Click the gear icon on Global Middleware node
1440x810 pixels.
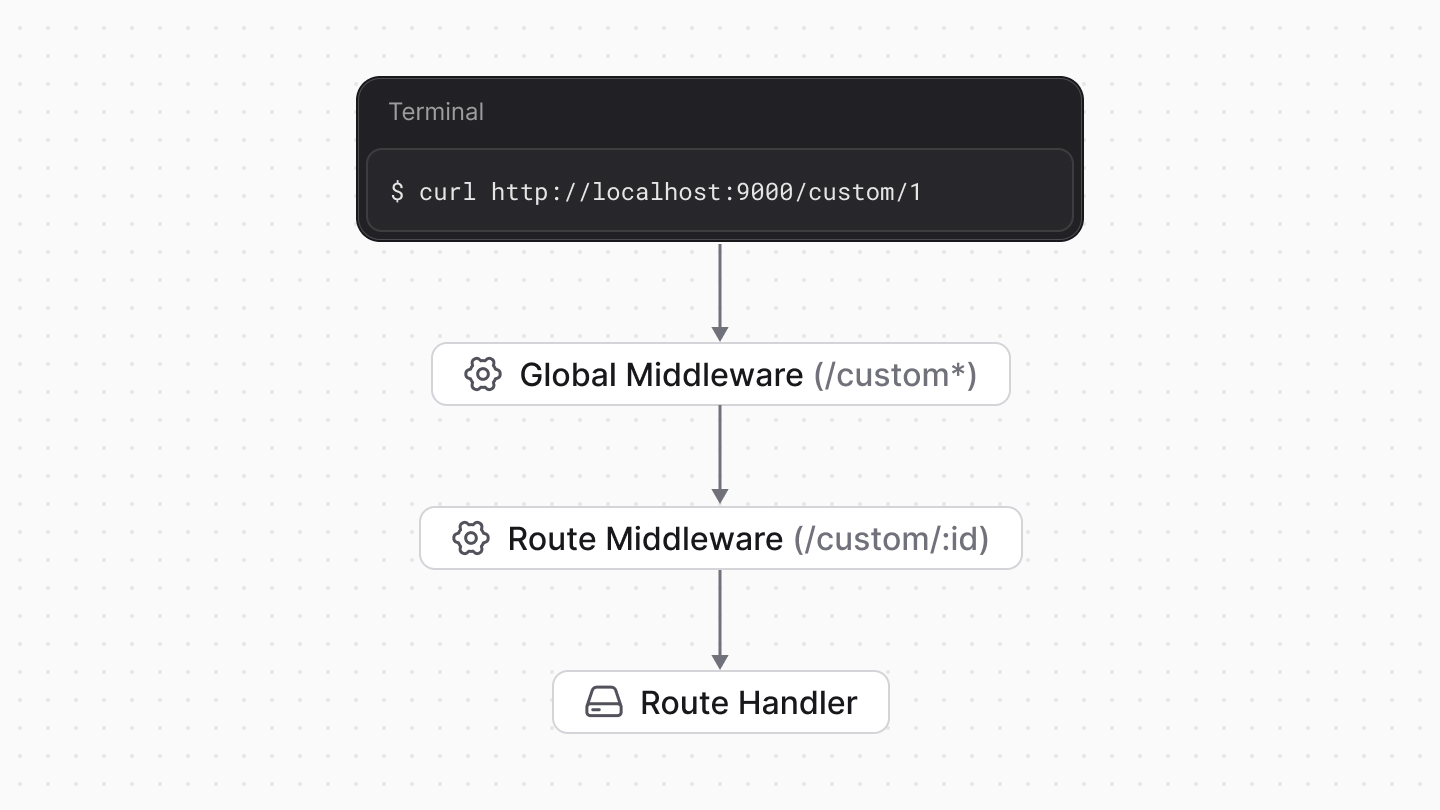[482, 374]
